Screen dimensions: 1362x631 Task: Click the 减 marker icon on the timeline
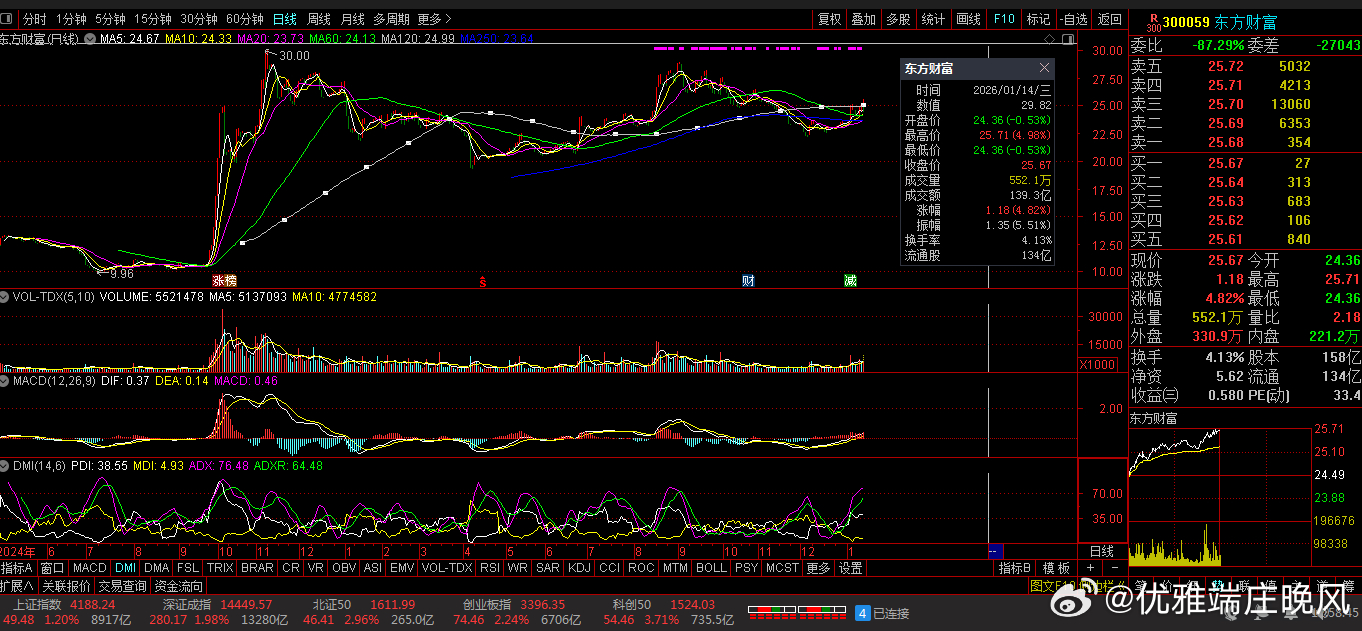pyautogui.click(x=850, y=281)
